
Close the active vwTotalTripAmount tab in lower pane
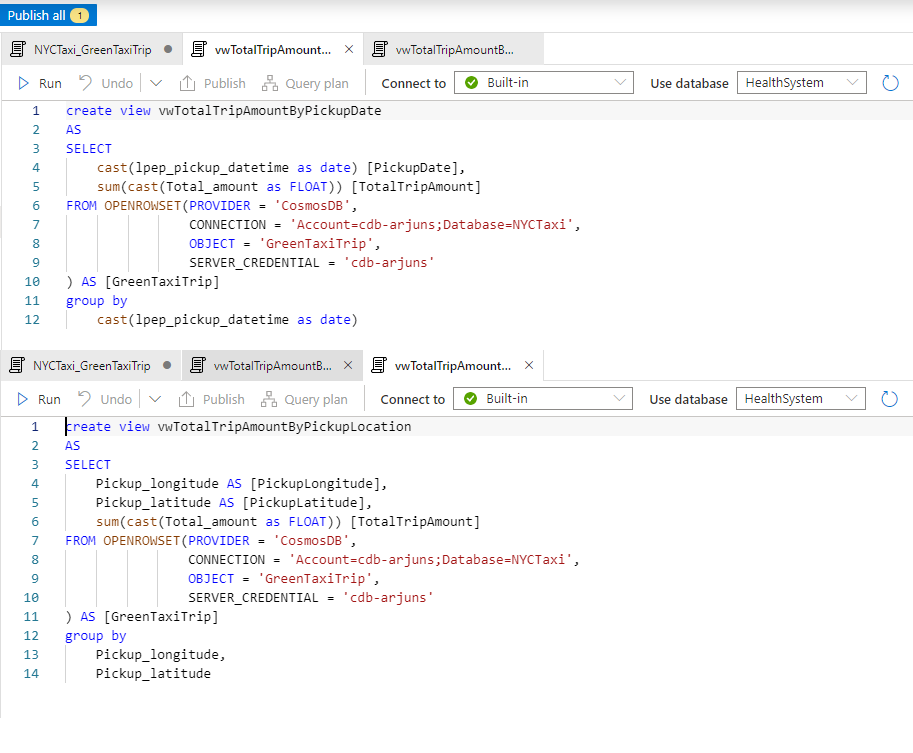pyautogui.click(x=529, y=365)
